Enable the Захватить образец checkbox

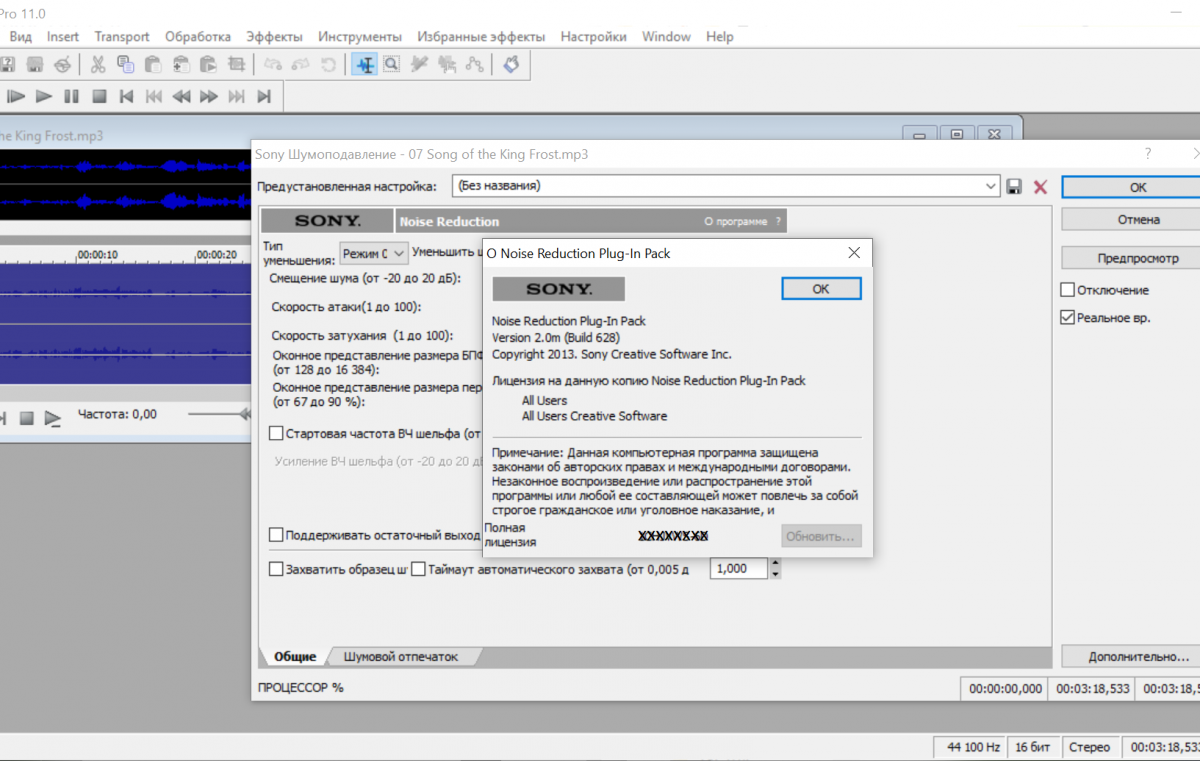(x=276, y=569)
